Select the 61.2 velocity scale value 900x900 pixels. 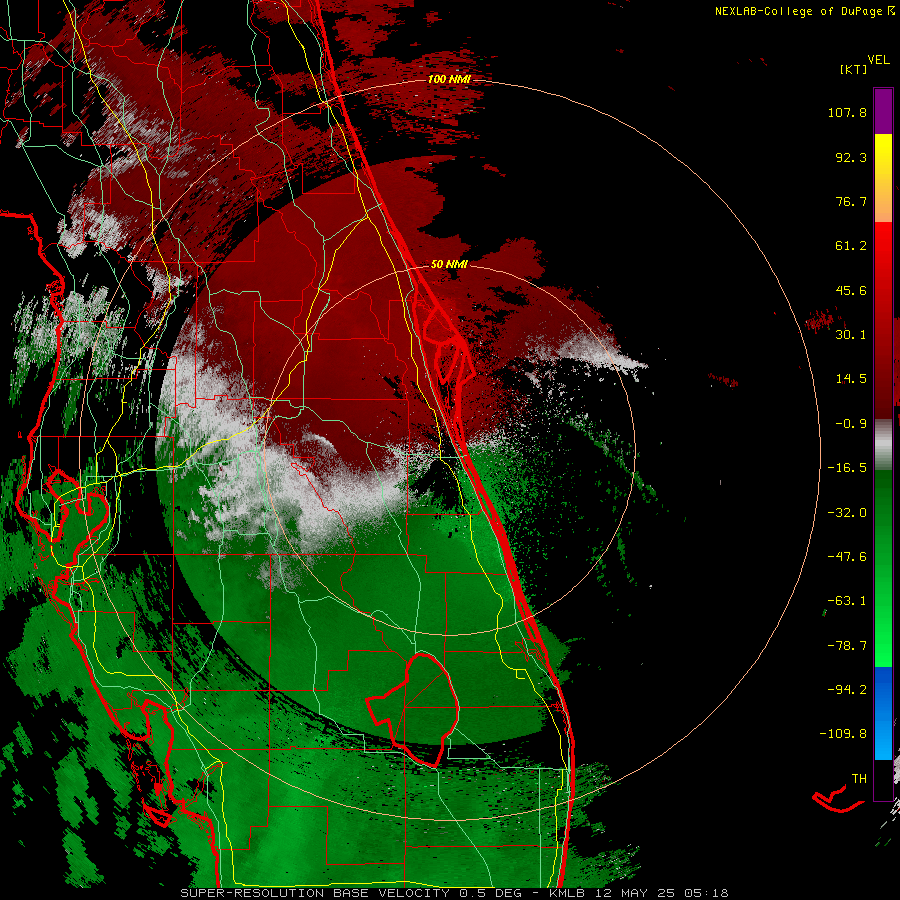[x=851, y=246]
